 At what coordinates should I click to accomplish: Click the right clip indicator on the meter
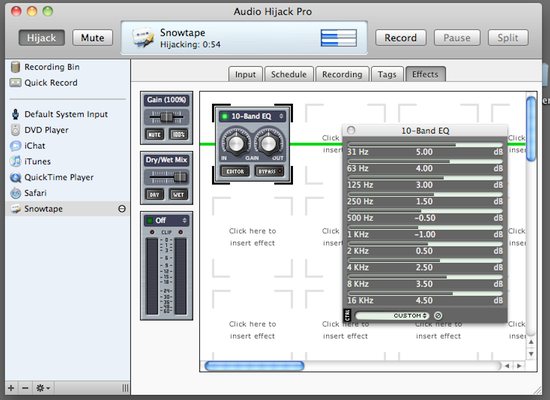(181, 232)
